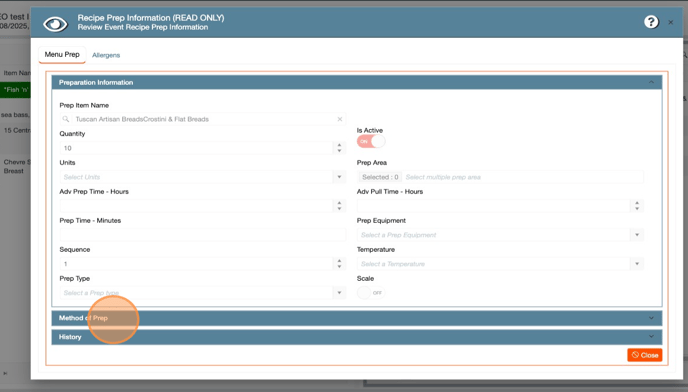
Task: Click the Adv Pull Time Hours stepper
Action: click(637, 206)
